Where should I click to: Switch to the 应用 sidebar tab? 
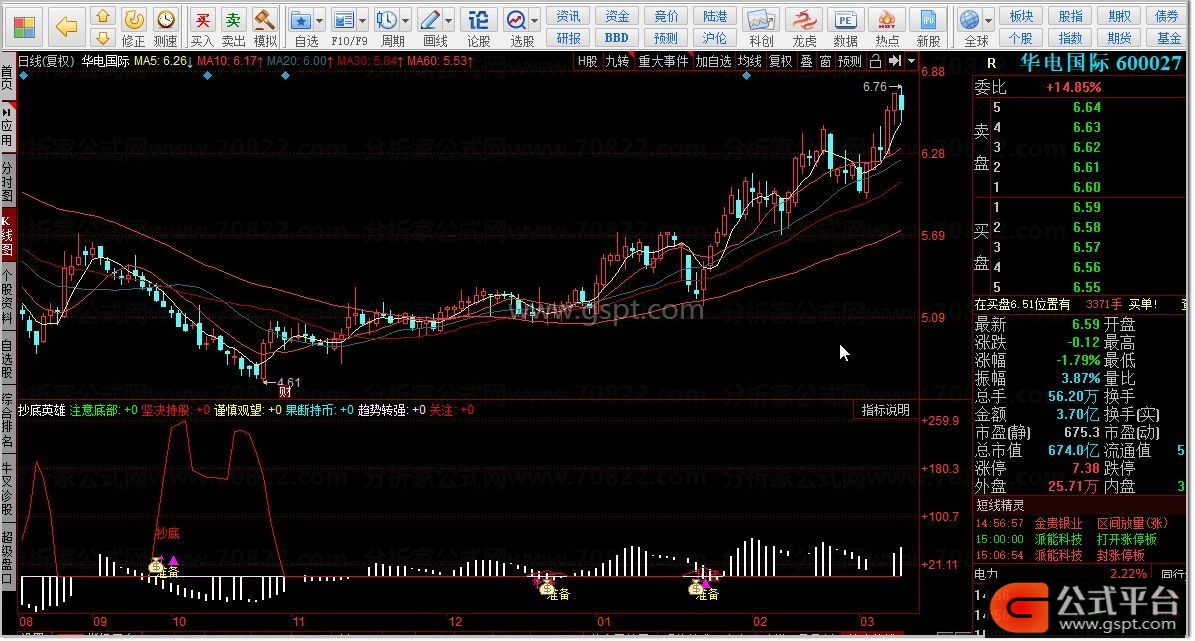point(7,127)
